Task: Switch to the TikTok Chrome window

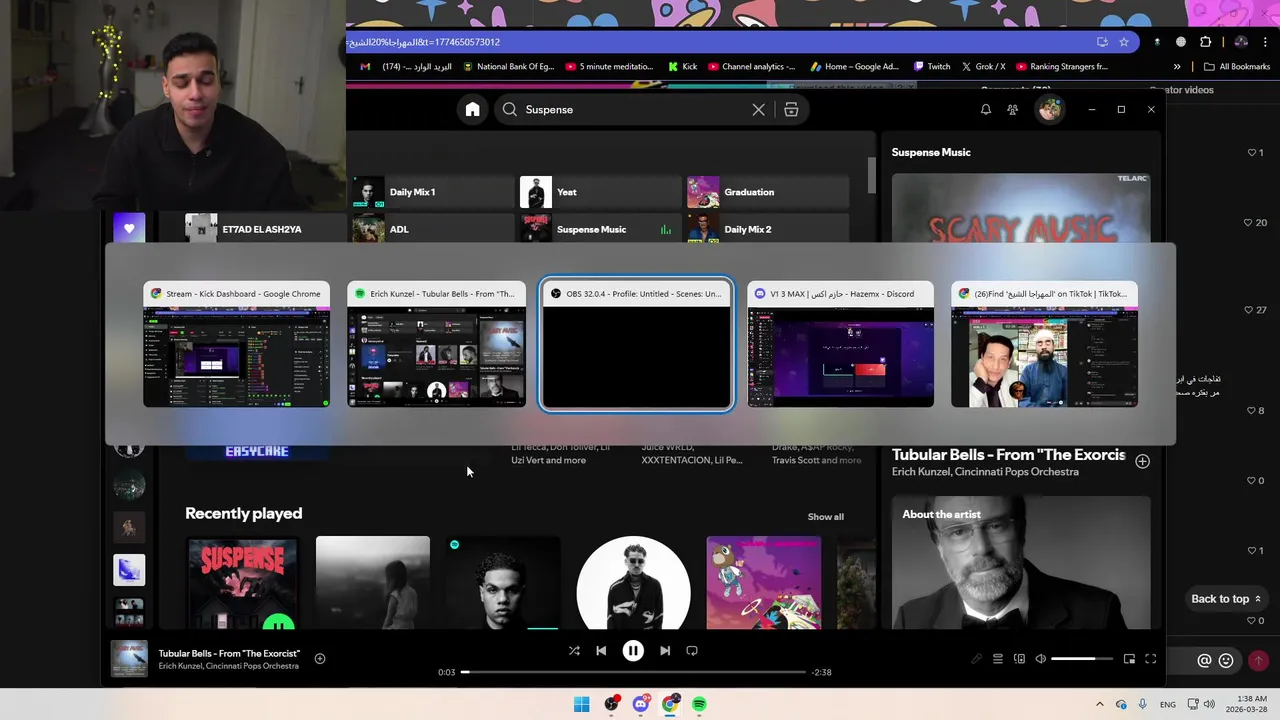Action: 1044,344
